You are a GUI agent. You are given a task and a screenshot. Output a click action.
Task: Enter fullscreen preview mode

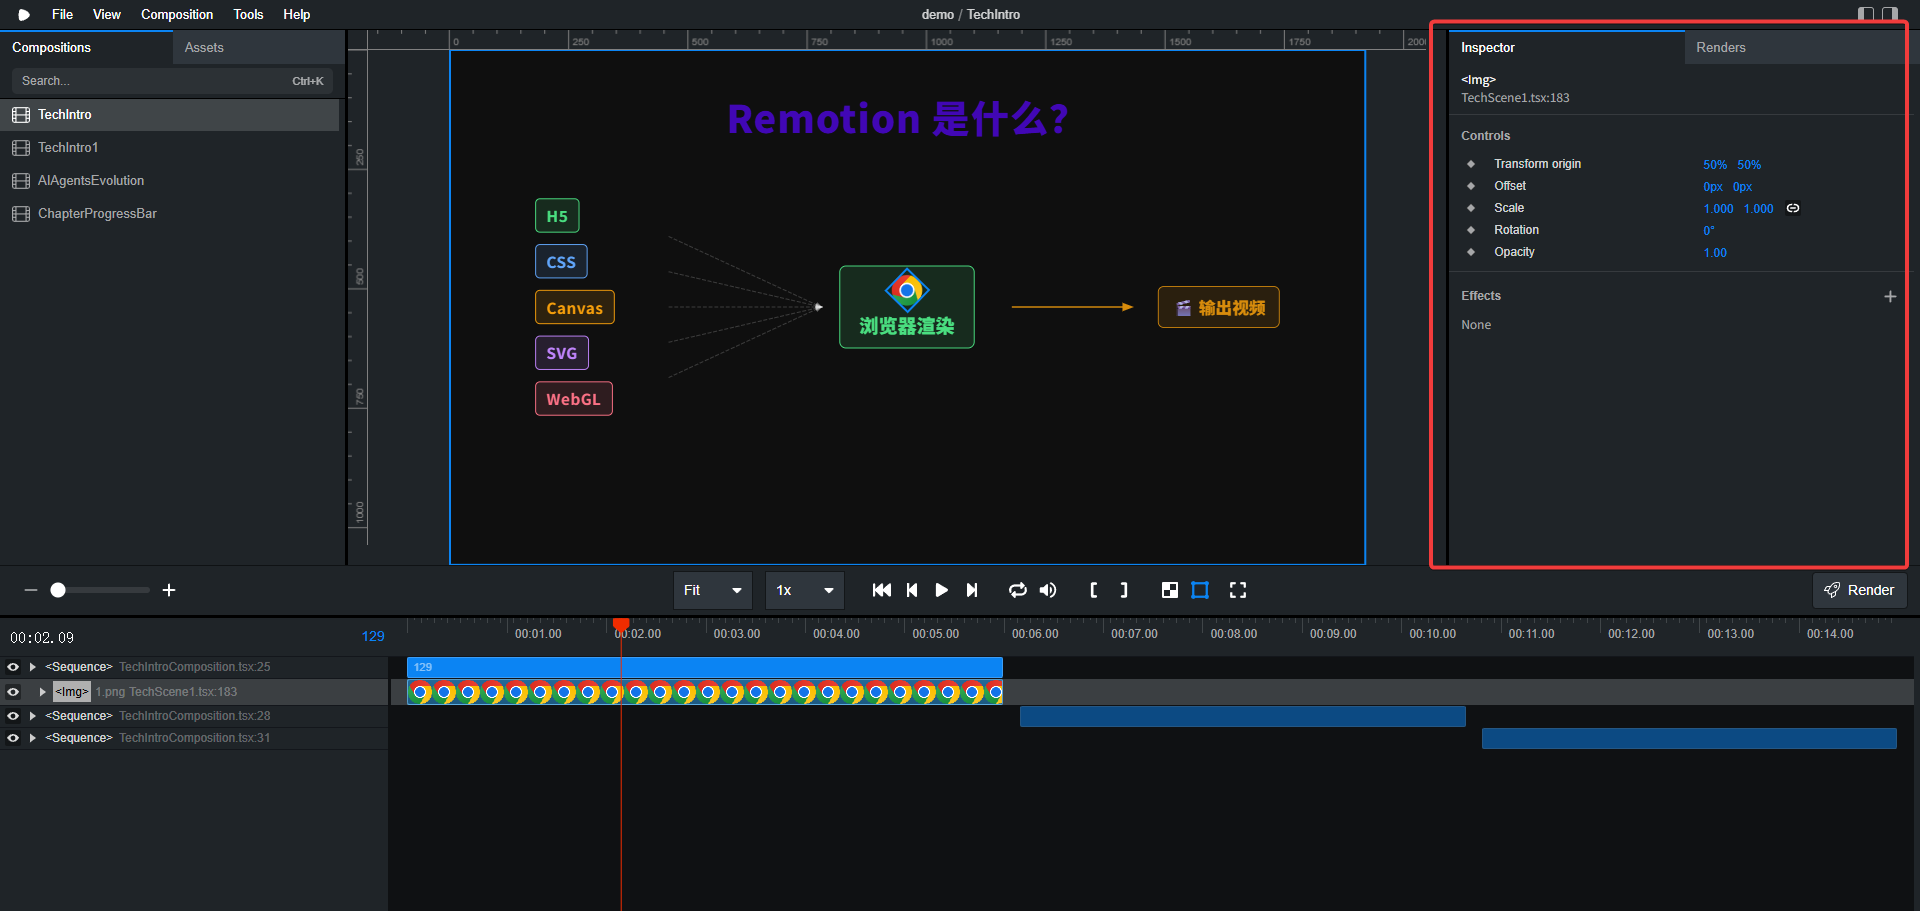coord(1238,590)
